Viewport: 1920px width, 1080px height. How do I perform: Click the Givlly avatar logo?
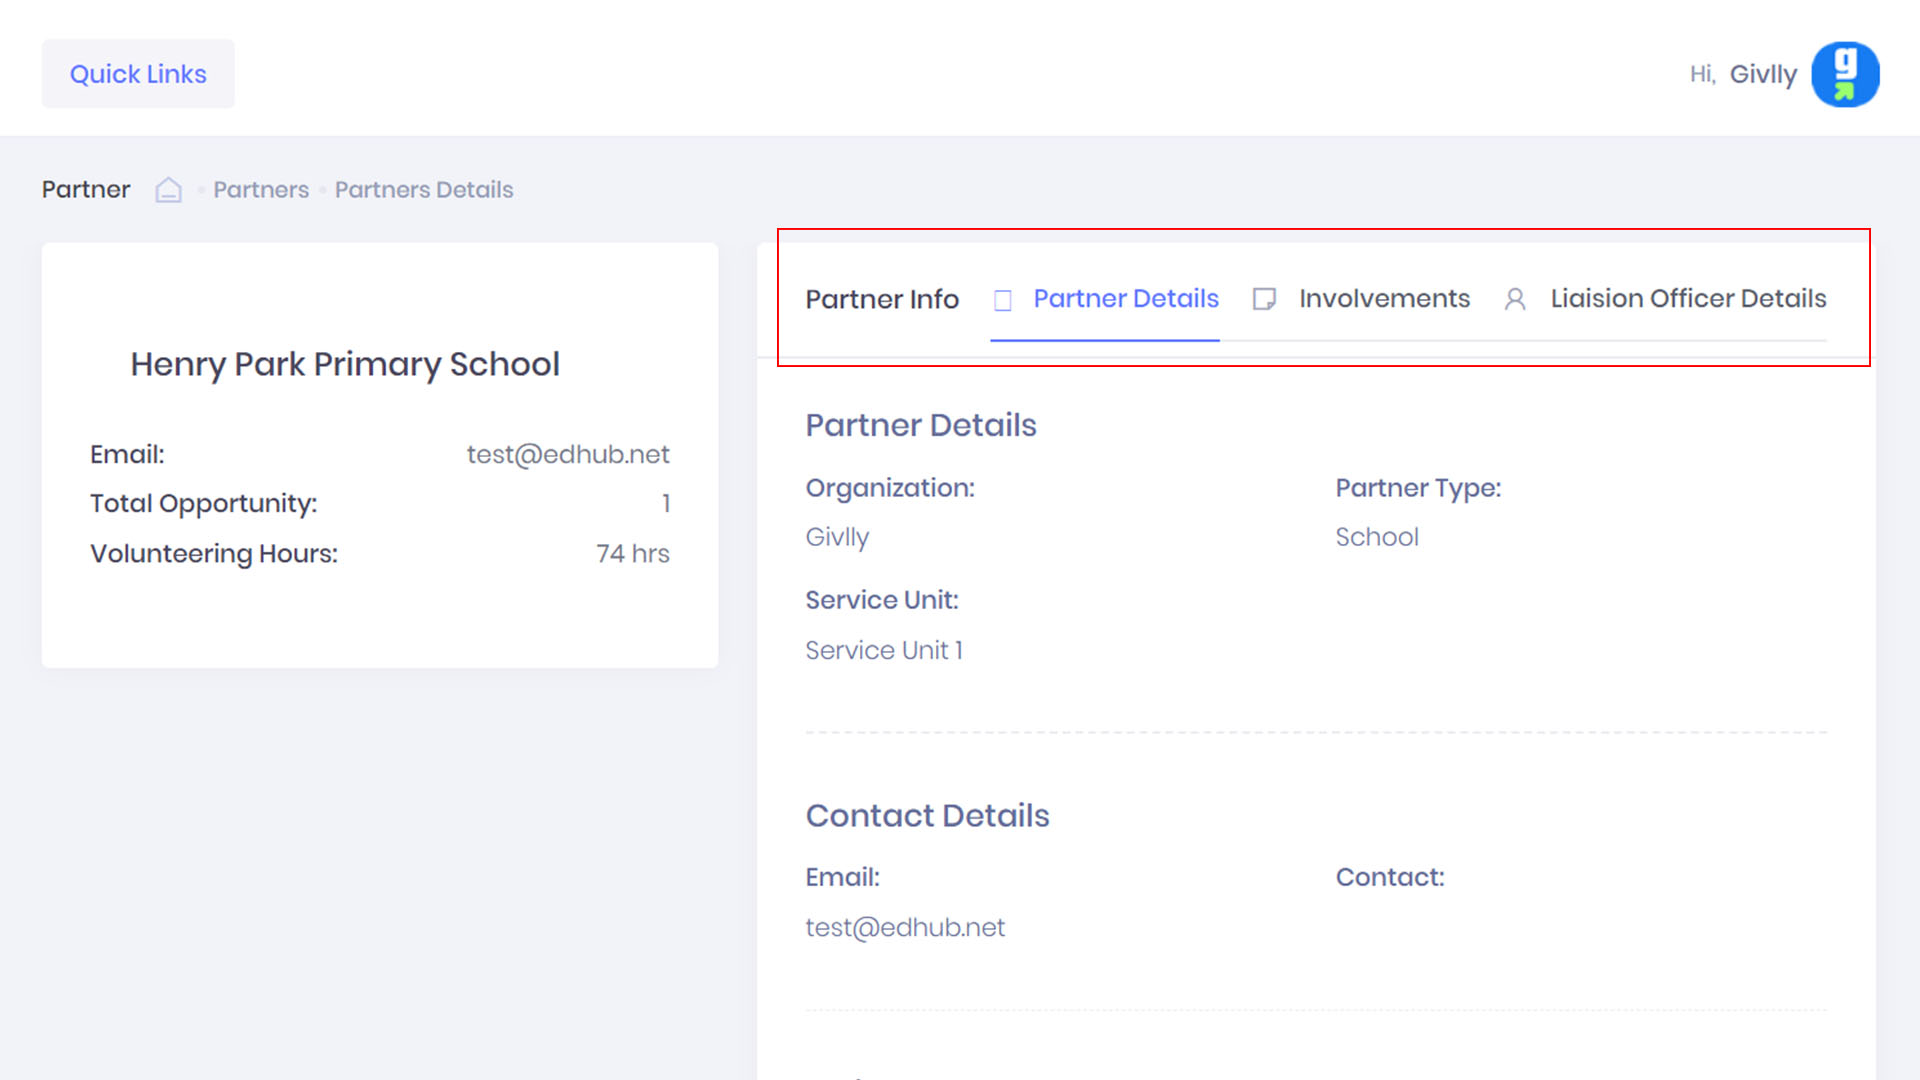click(1844, 74)
